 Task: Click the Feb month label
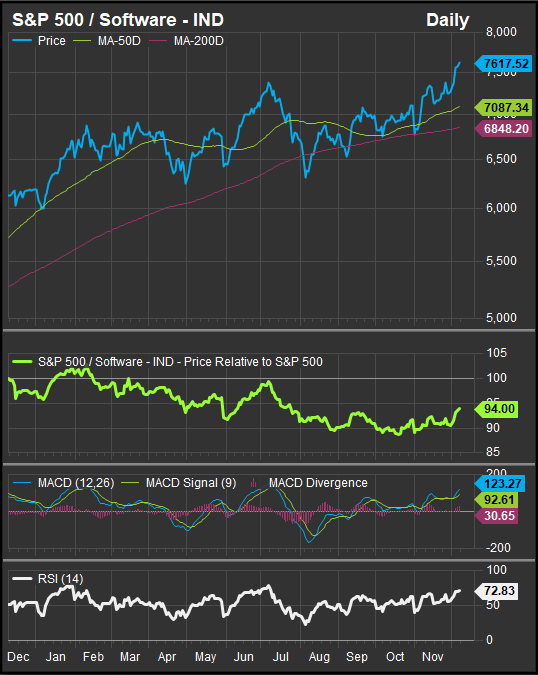93,657
